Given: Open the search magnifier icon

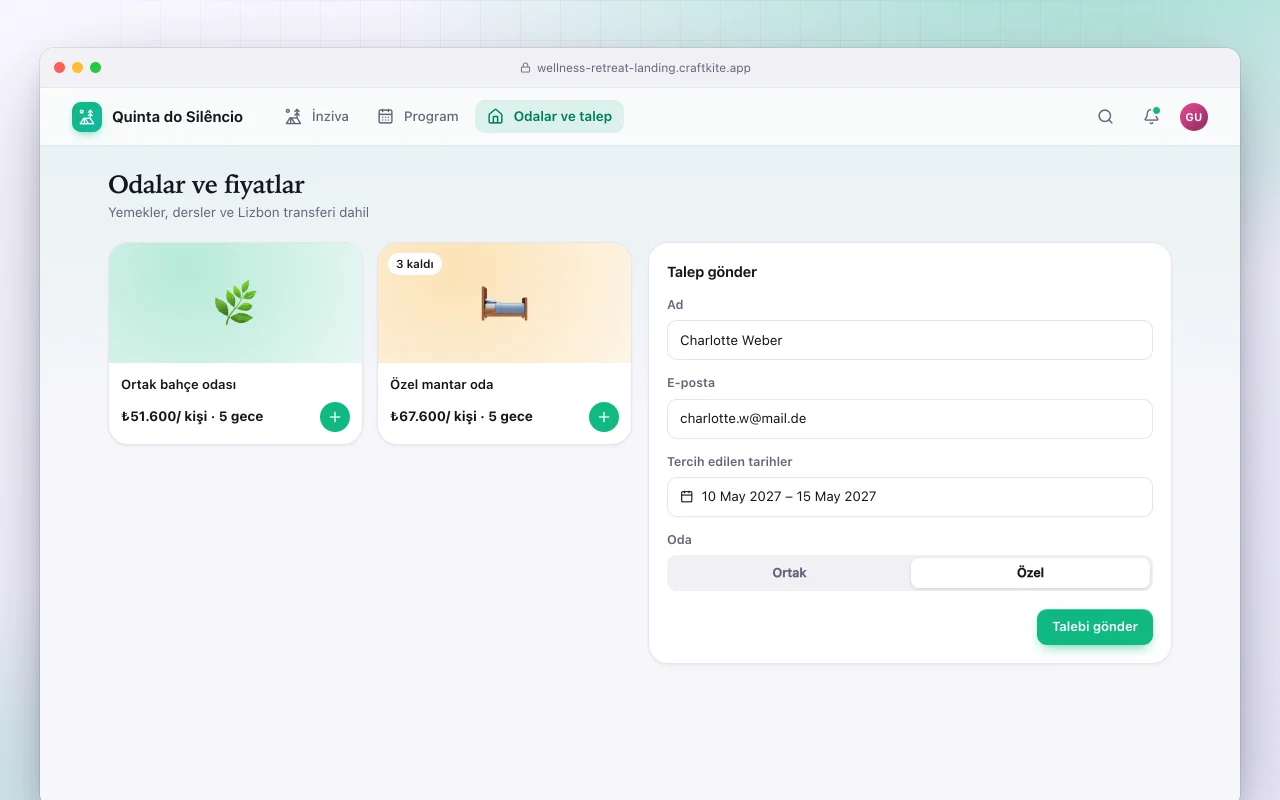Looking at the screenshot, I should pos(1105,117).
